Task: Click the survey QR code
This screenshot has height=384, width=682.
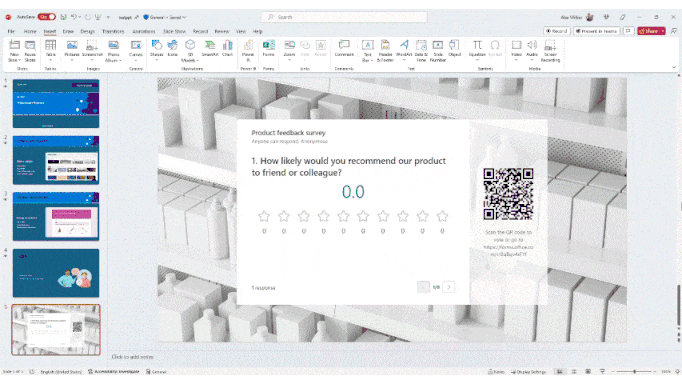Action: click(508, 194)
